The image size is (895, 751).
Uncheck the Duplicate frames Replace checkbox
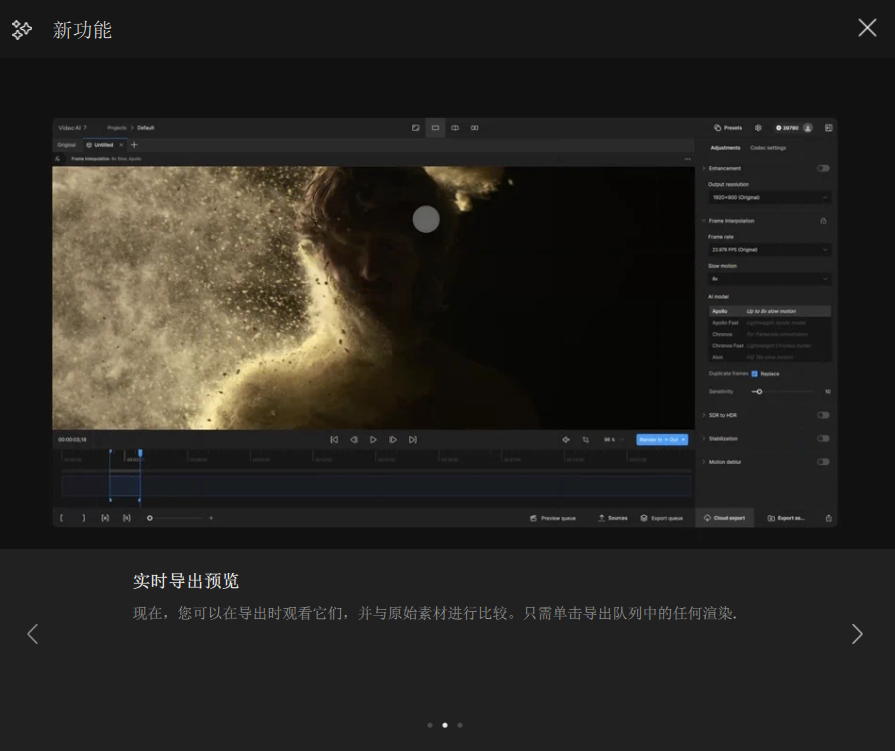coord(754,373)
